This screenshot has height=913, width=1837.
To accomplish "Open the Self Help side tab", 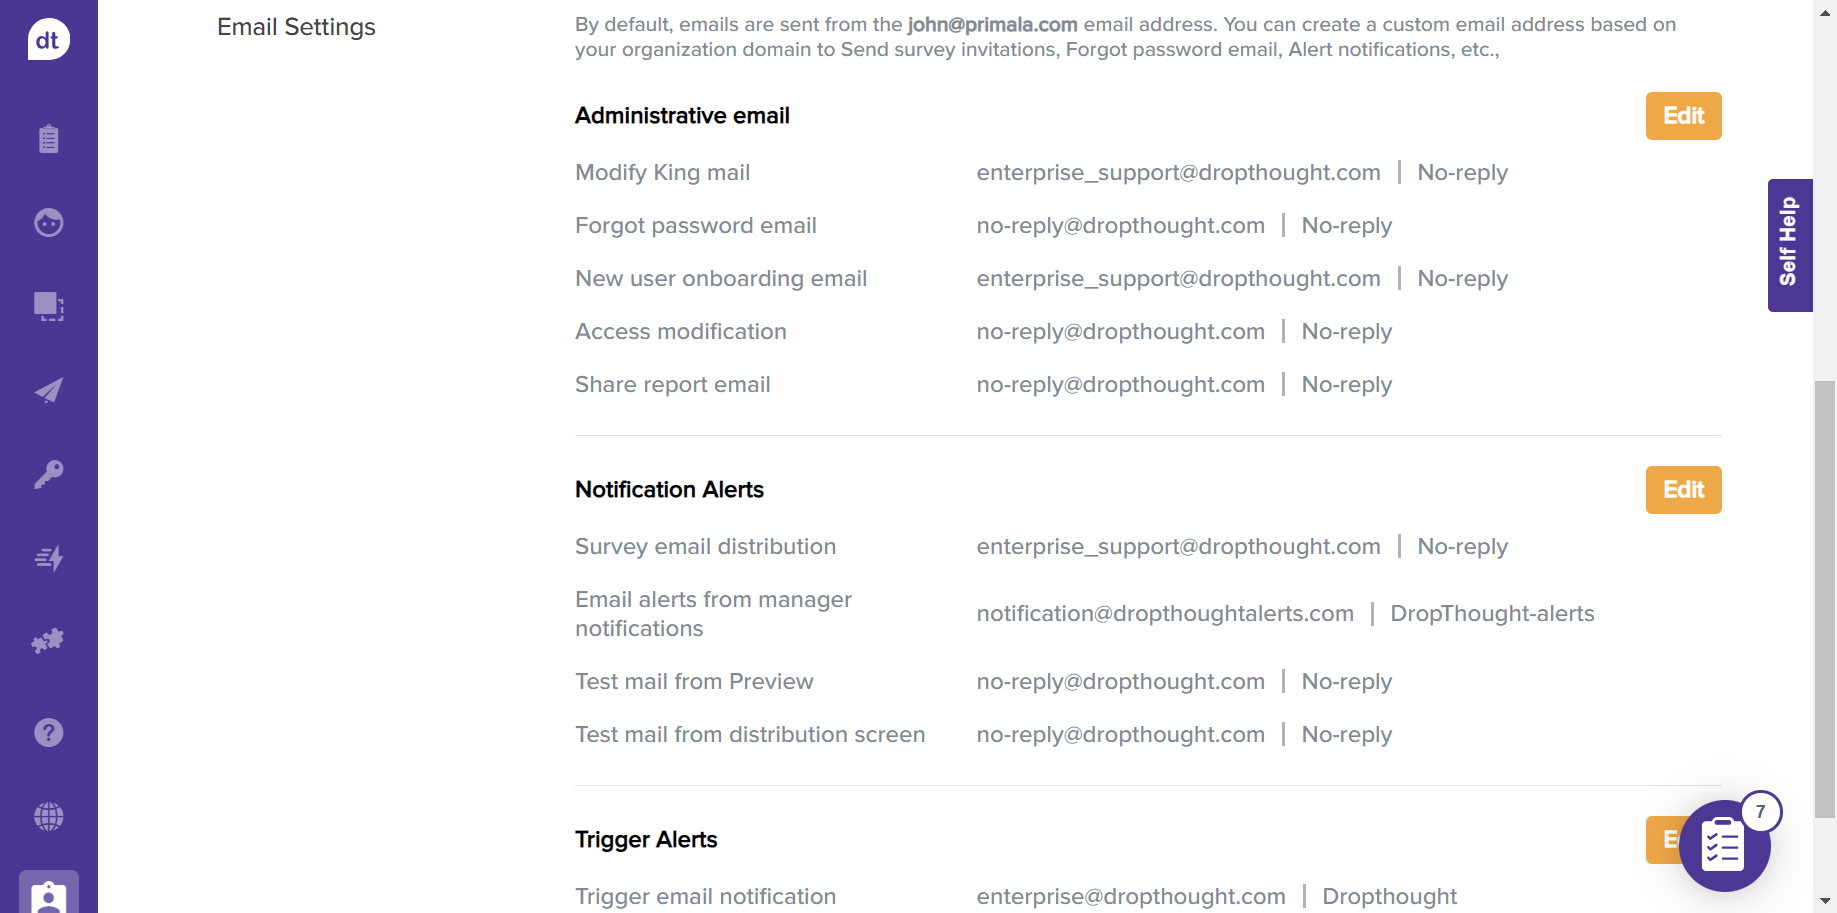I will tap(1789, 245).
